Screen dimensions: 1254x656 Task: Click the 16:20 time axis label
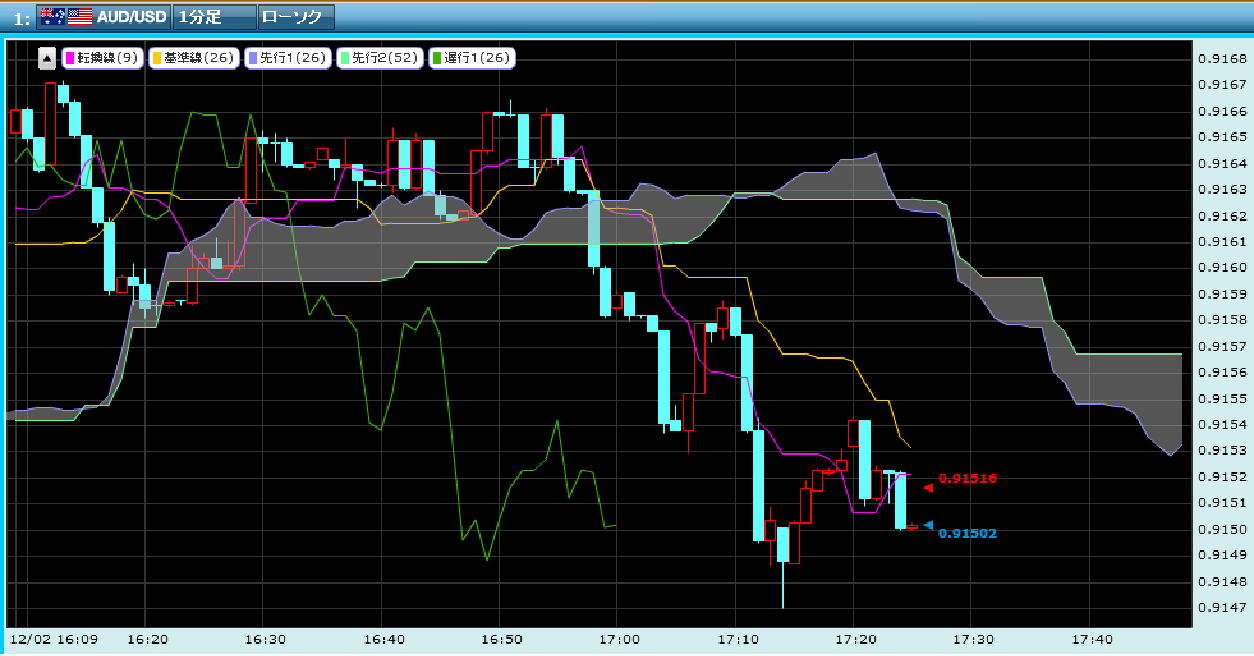(146, 638)
